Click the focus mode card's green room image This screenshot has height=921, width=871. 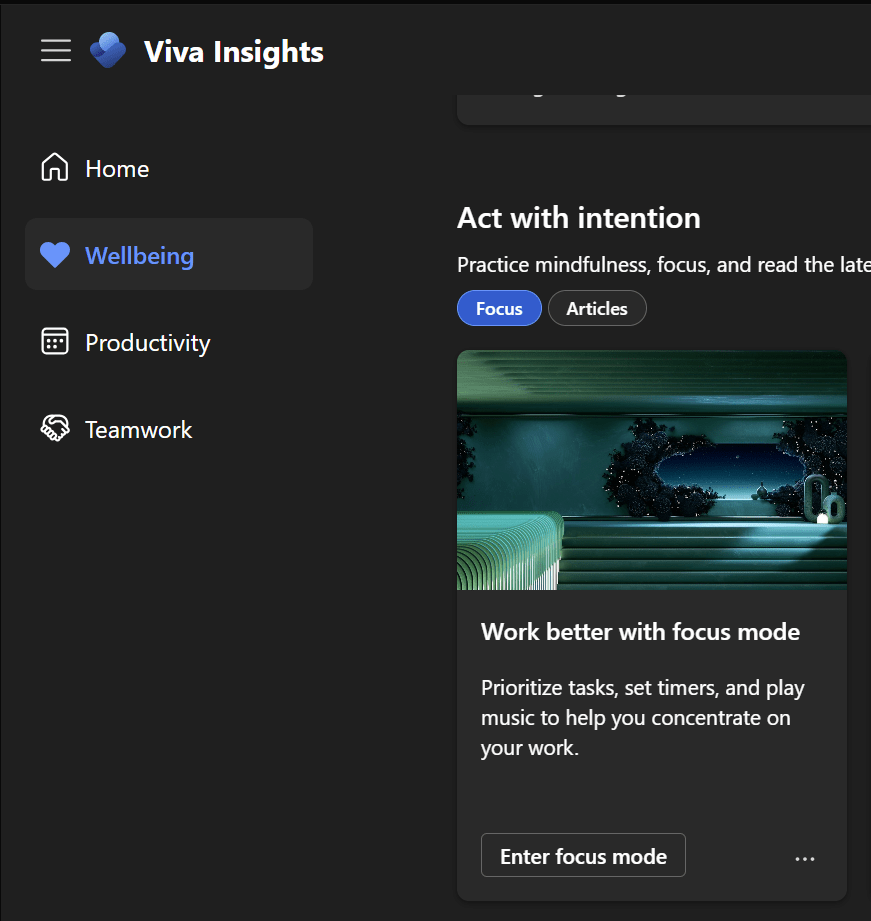click(x=652, y=470)
